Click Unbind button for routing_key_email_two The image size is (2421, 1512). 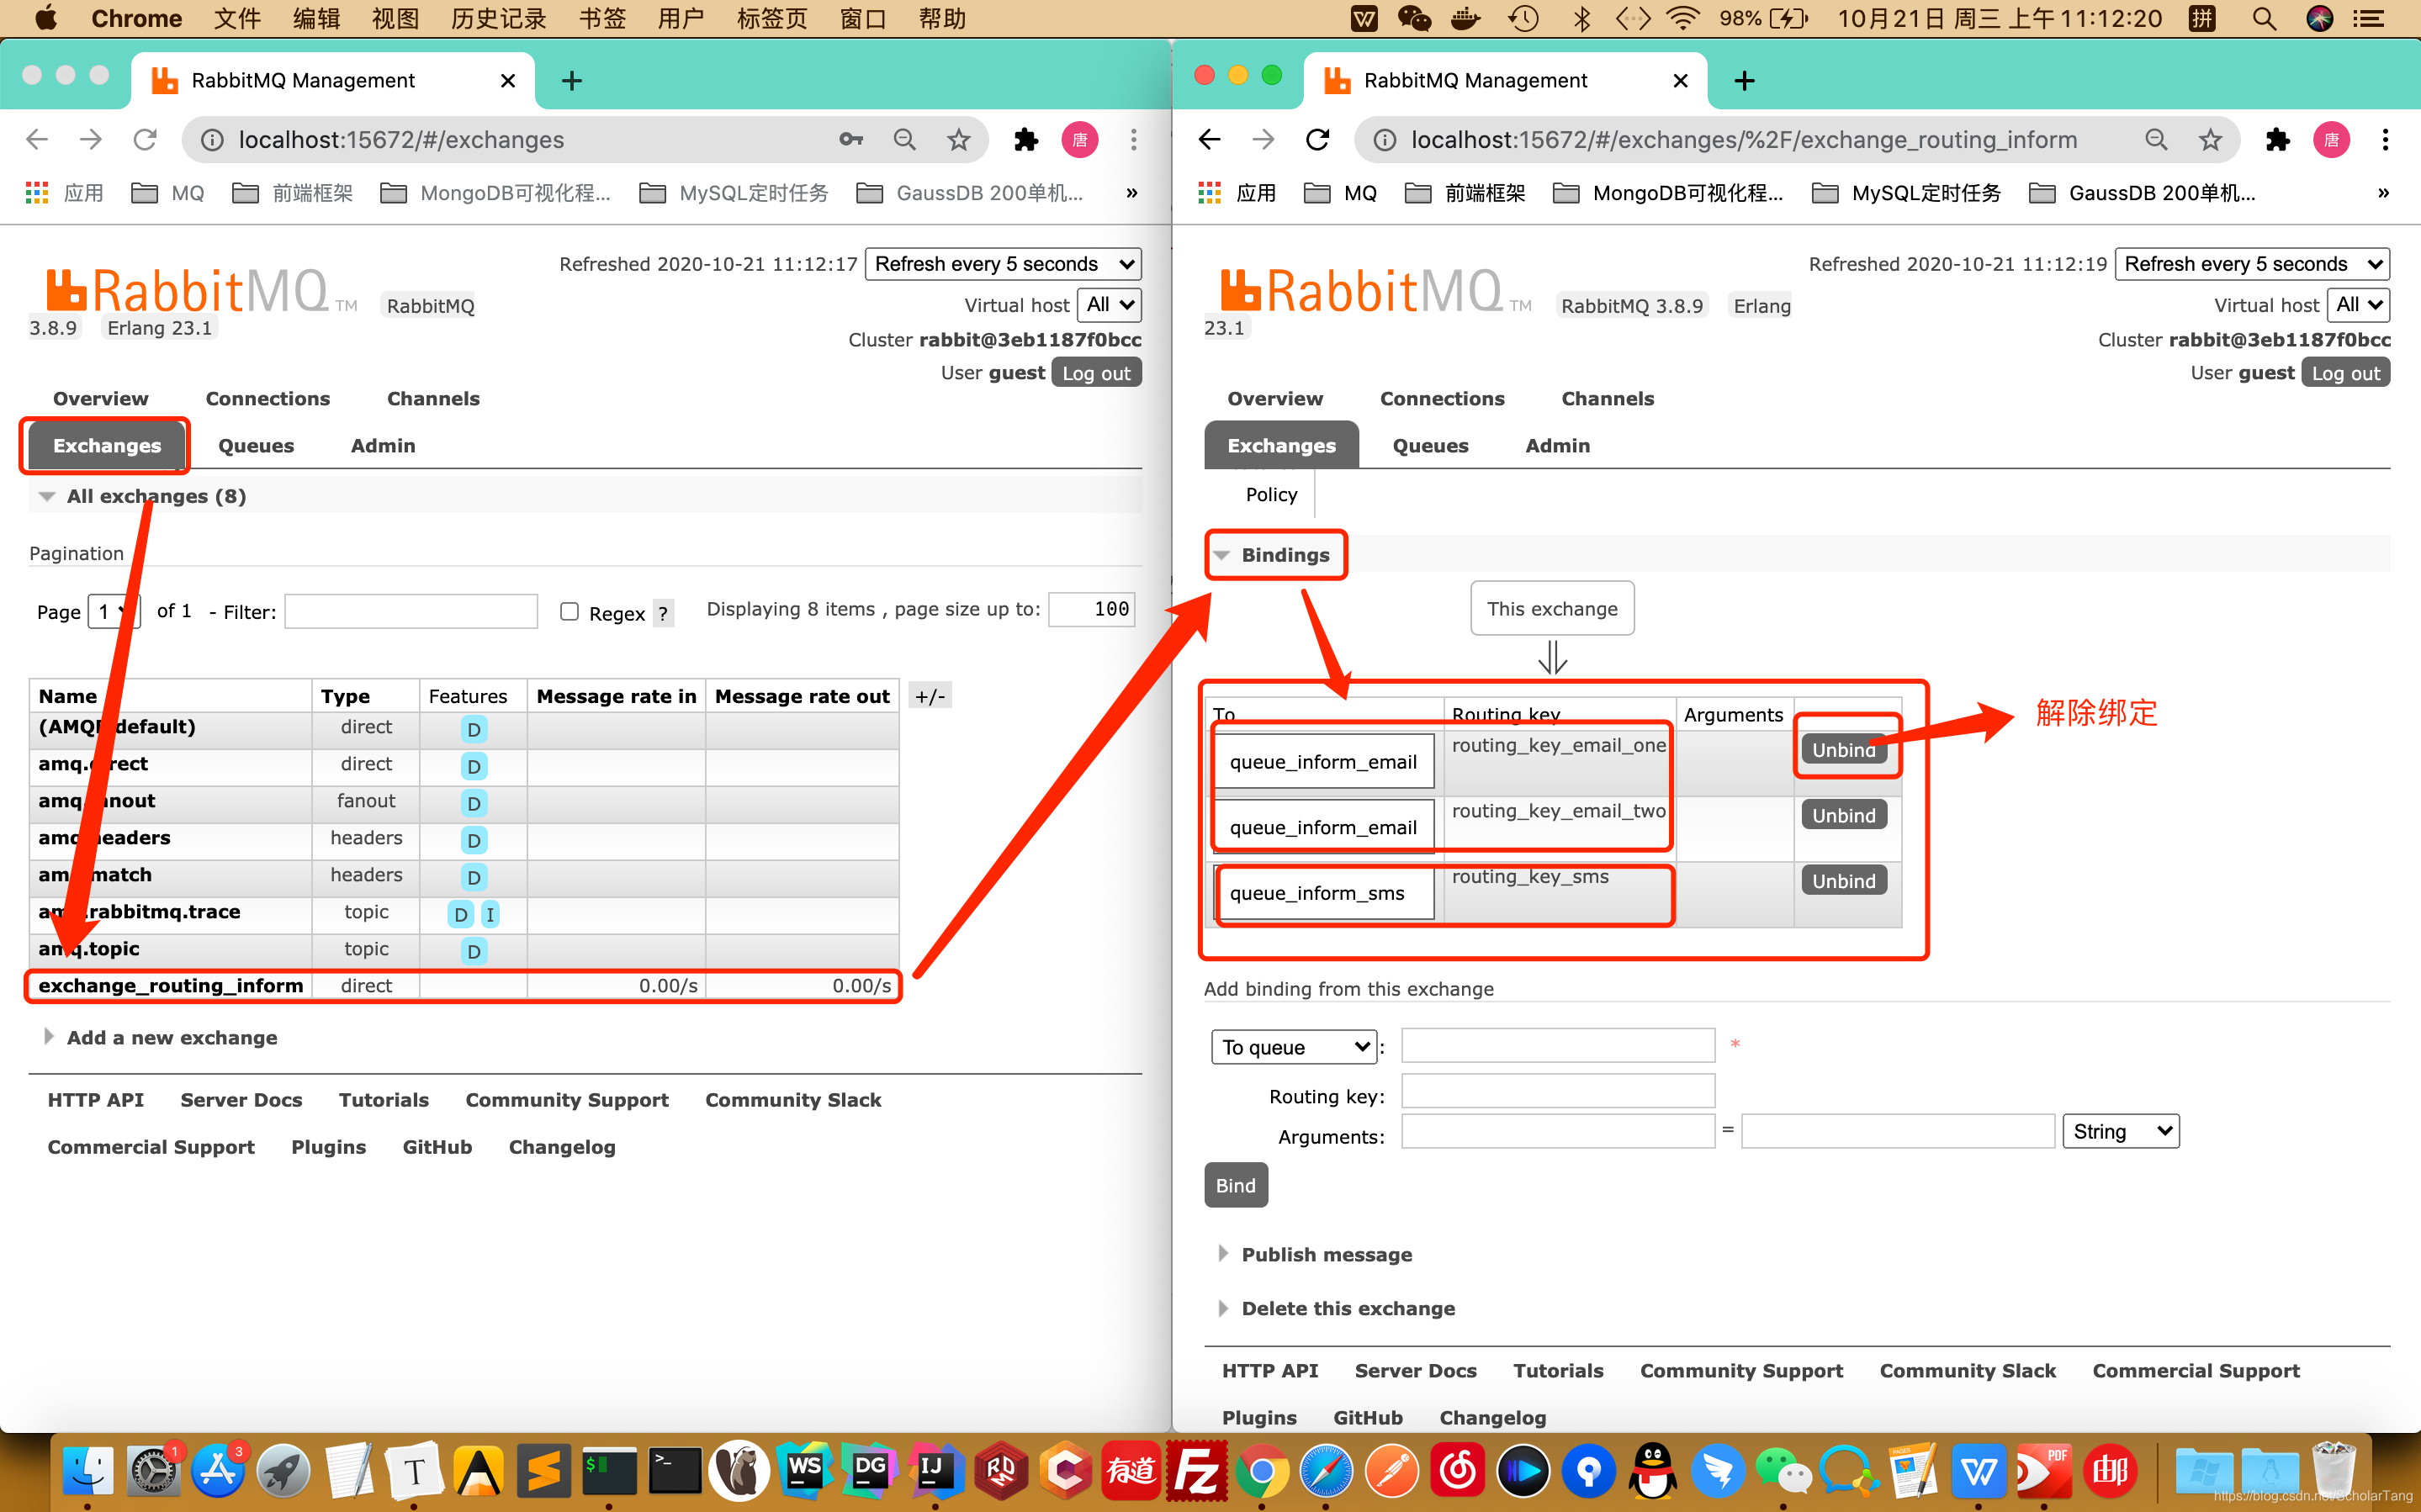1841,813
